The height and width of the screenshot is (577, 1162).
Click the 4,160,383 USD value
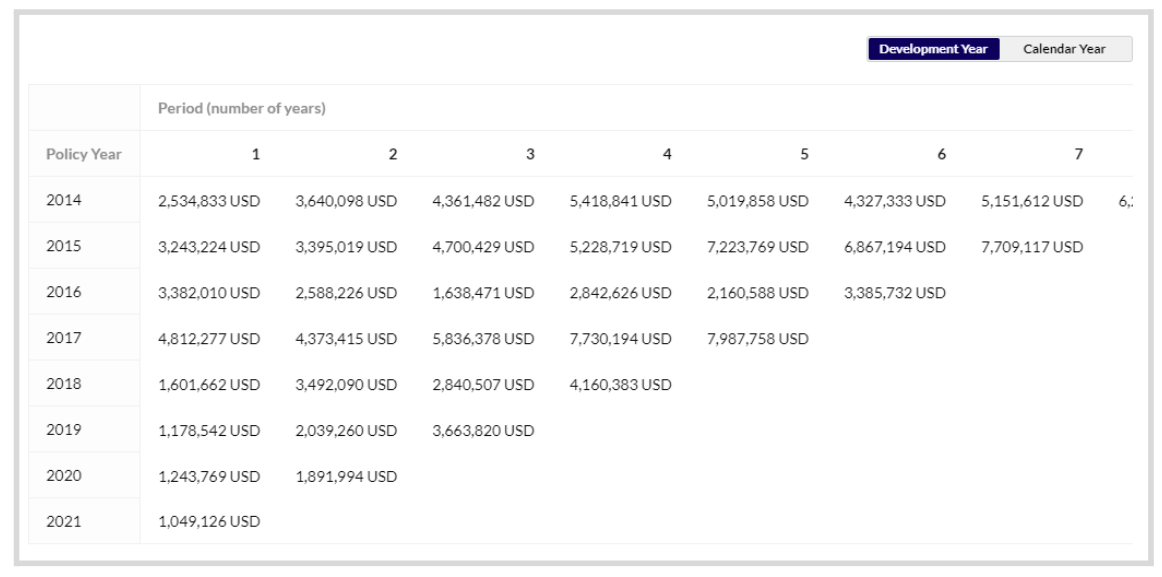620,384
